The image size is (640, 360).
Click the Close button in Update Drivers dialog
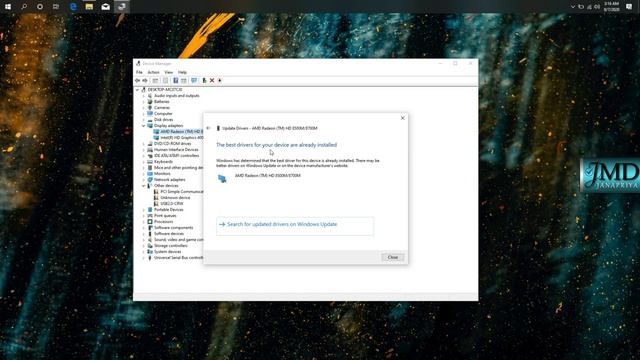pos(393,257)
